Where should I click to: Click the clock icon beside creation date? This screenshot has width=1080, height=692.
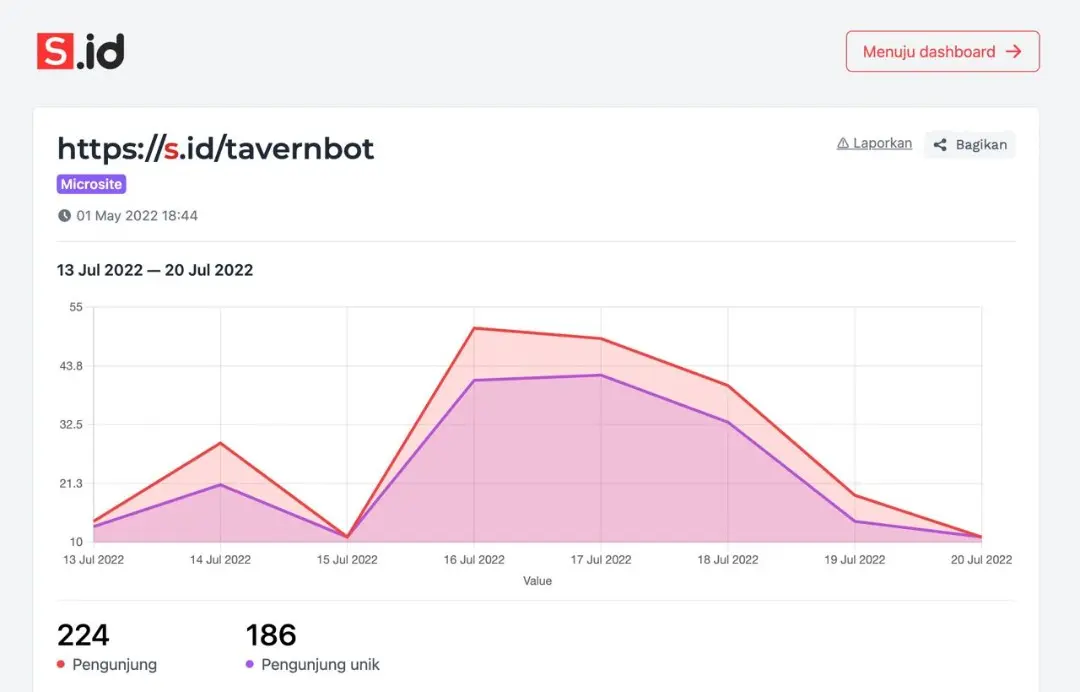(64, 215)
